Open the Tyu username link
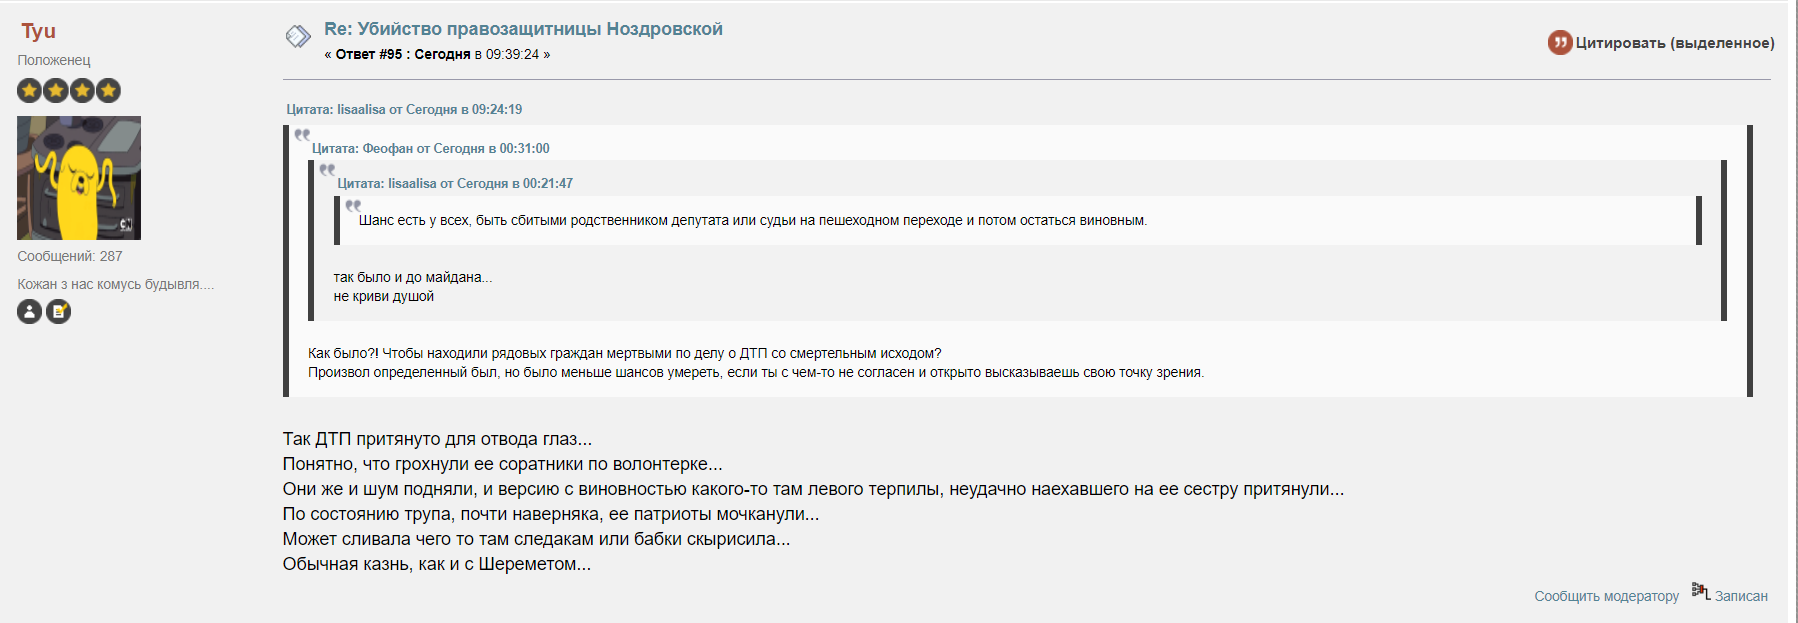The width and height of the screenshot is (1798, 623). tap(38, 31)
